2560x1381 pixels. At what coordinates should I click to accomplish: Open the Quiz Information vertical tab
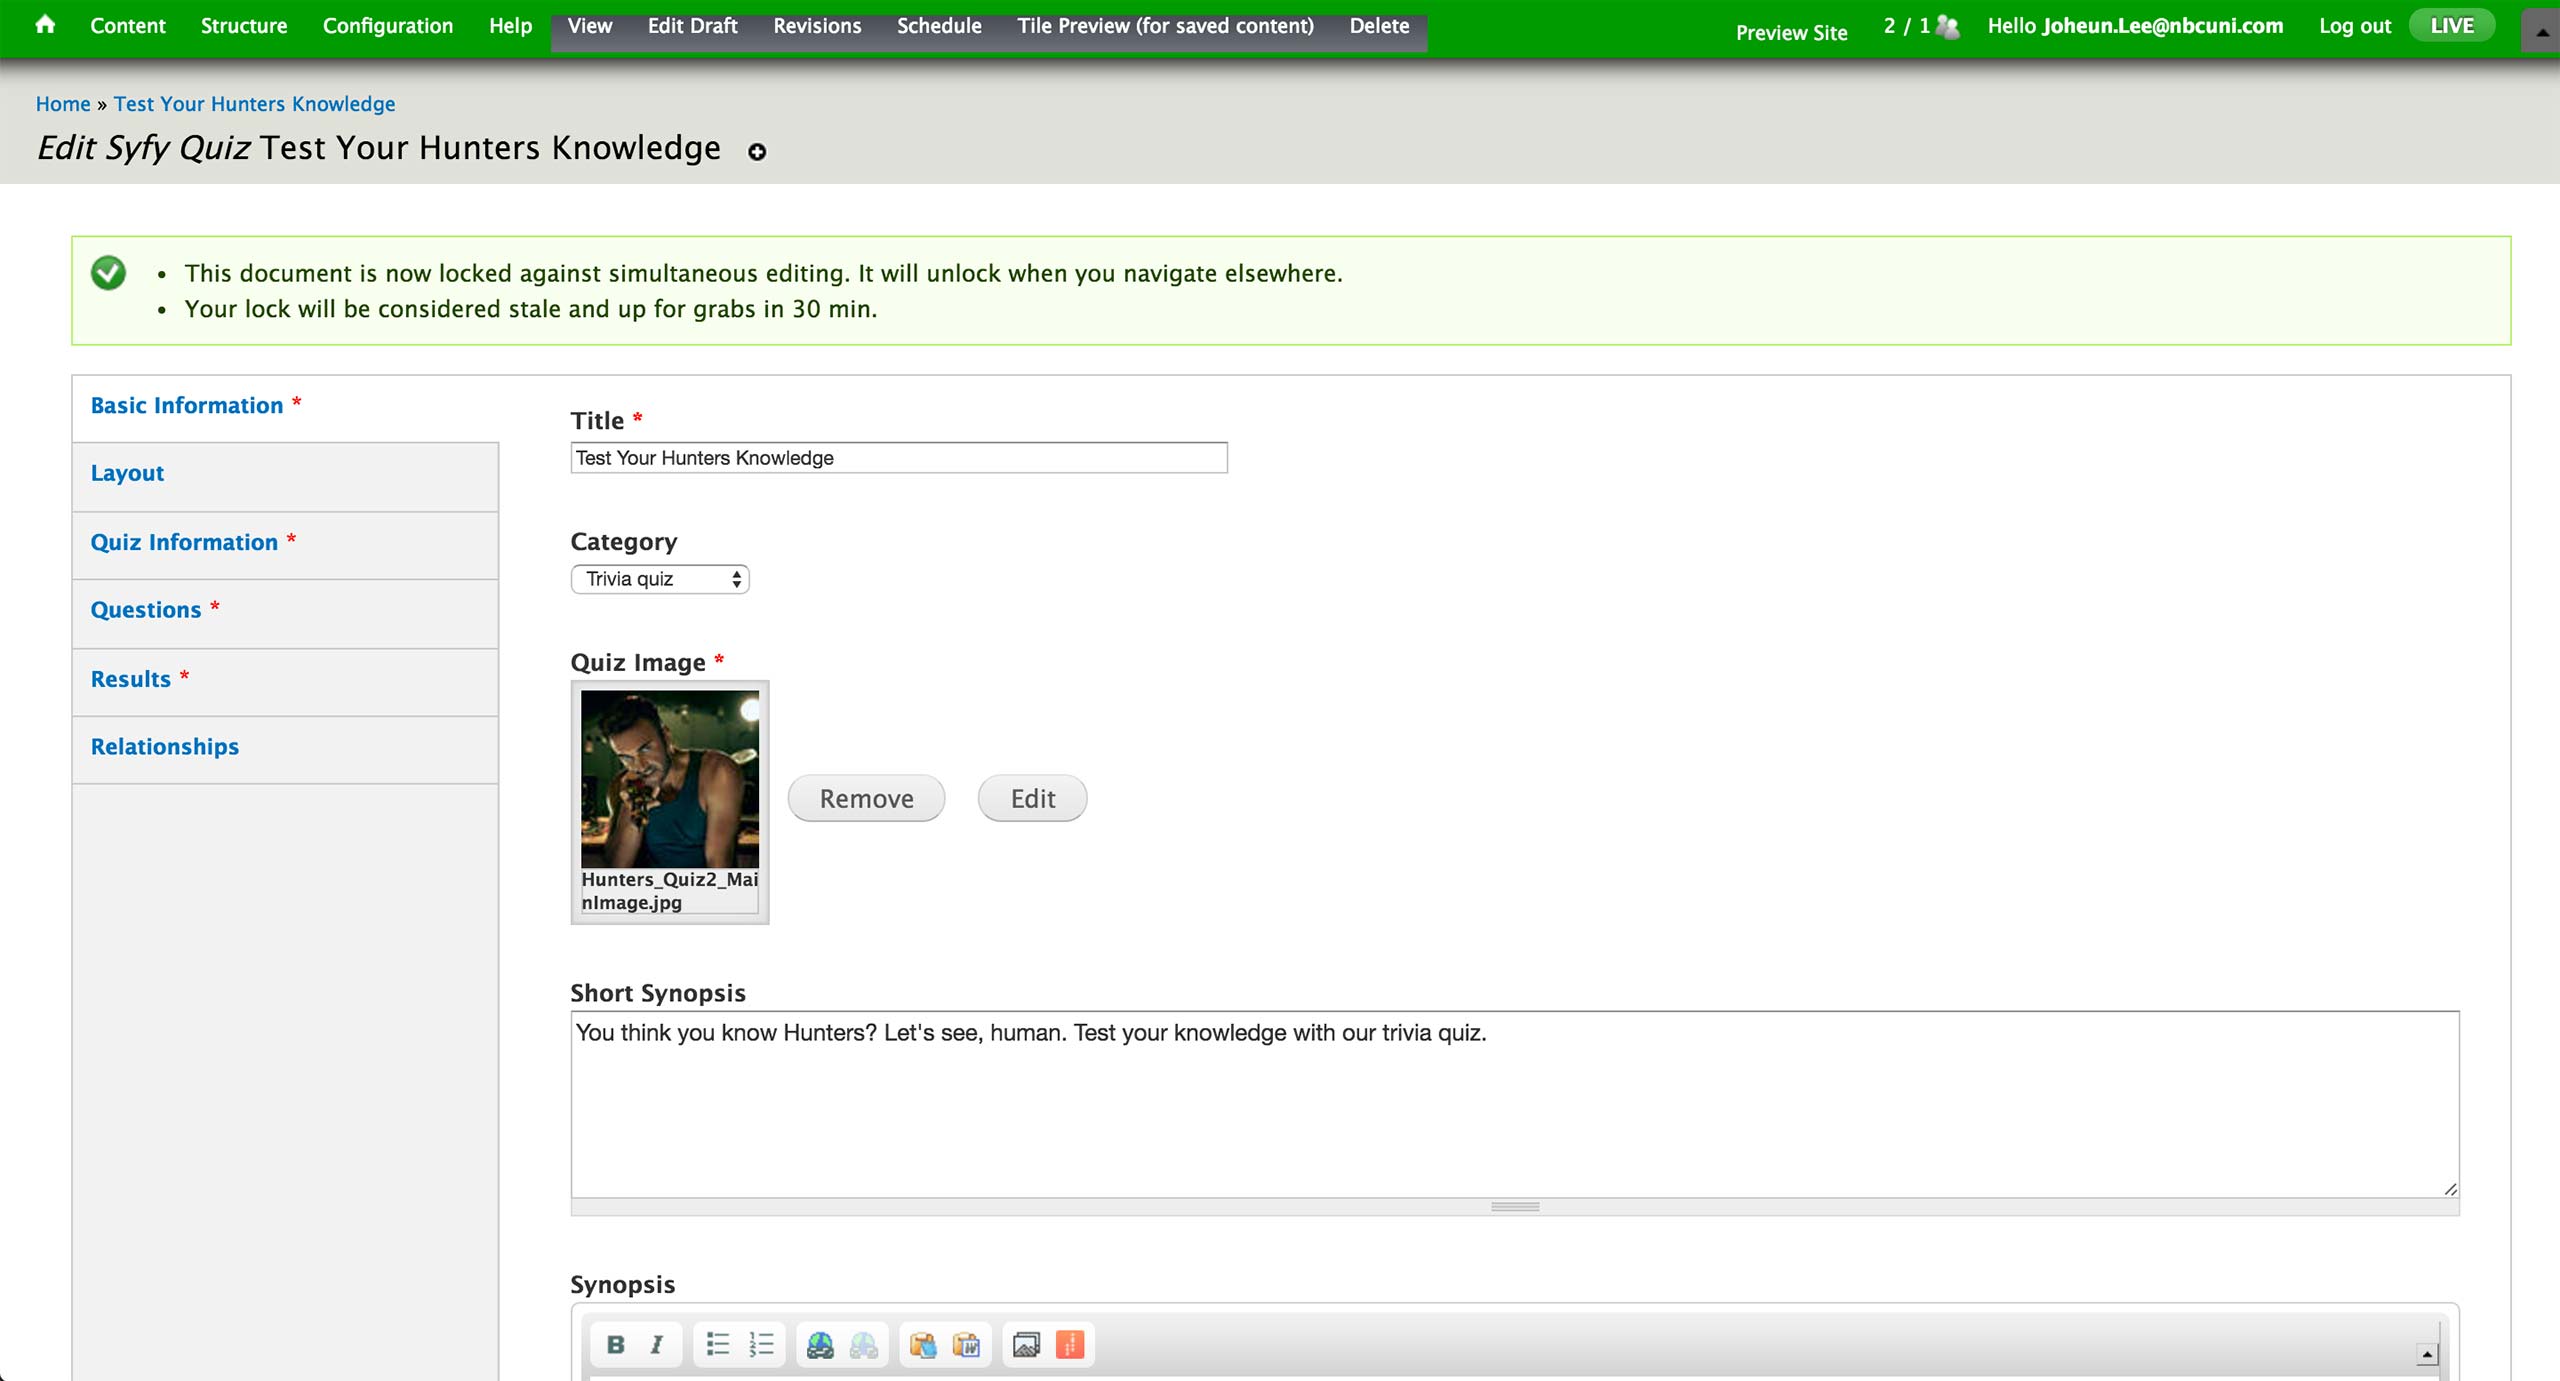[184, 542]
